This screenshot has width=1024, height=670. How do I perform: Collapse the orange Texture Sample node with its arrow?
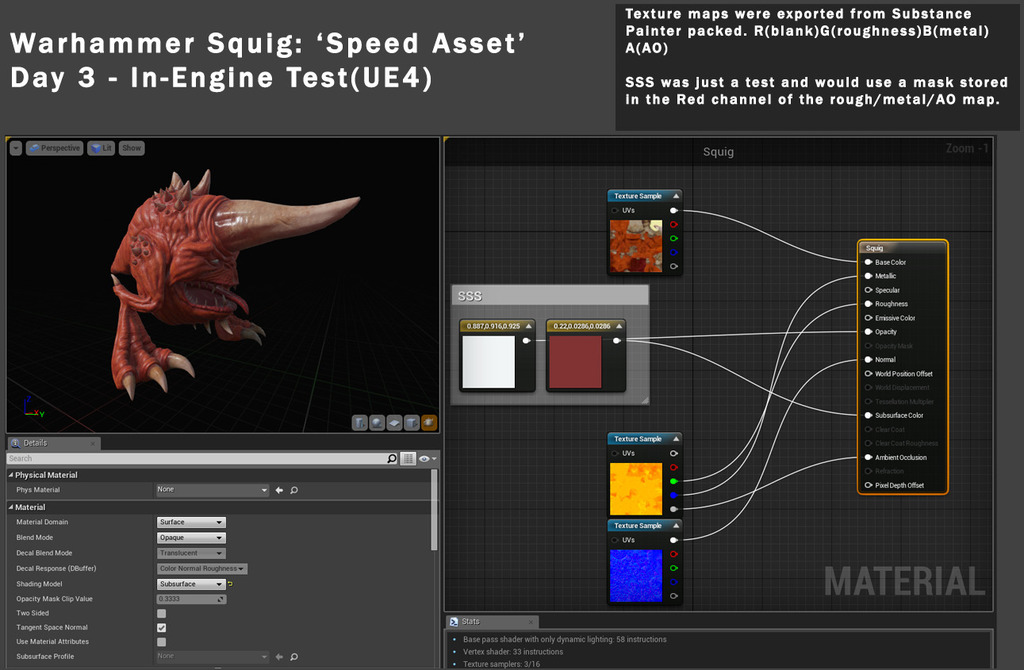pos(676,196)
